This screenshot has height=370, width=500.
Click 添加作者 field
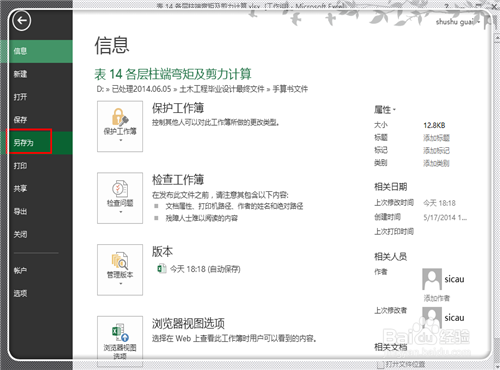click(436, 298)
